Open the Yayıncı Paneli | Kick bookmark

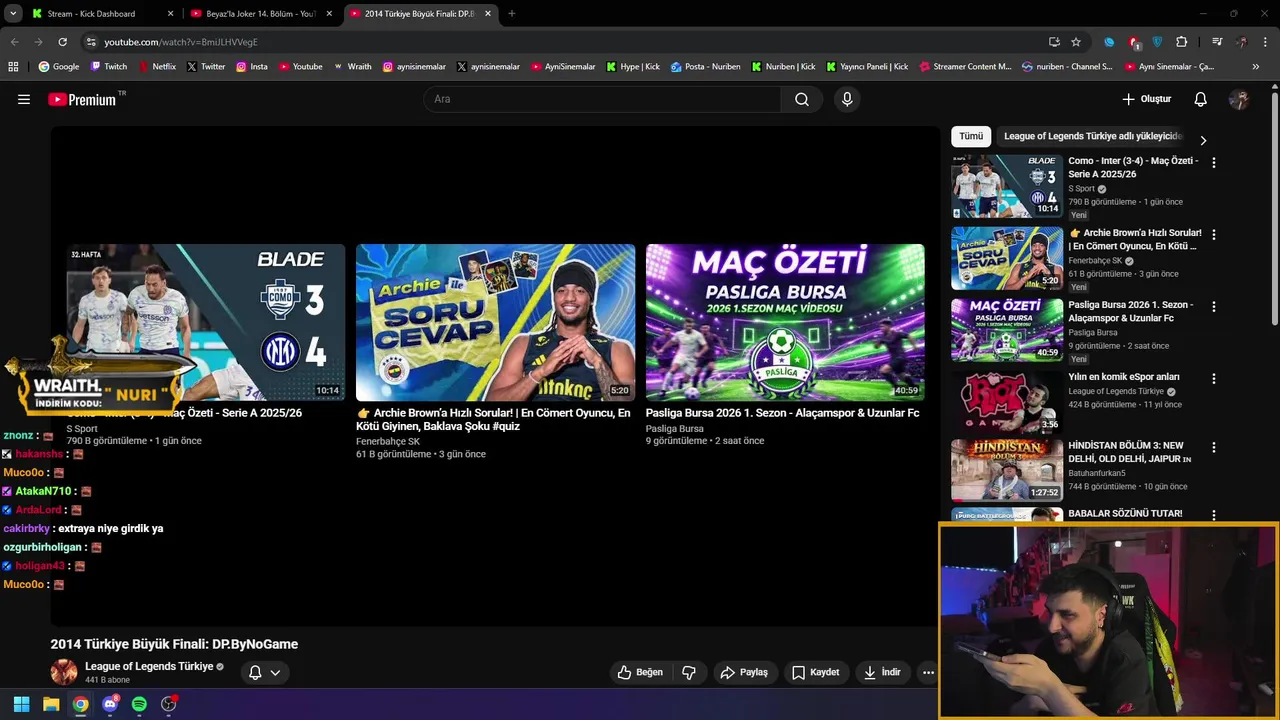tap(867, 67)
